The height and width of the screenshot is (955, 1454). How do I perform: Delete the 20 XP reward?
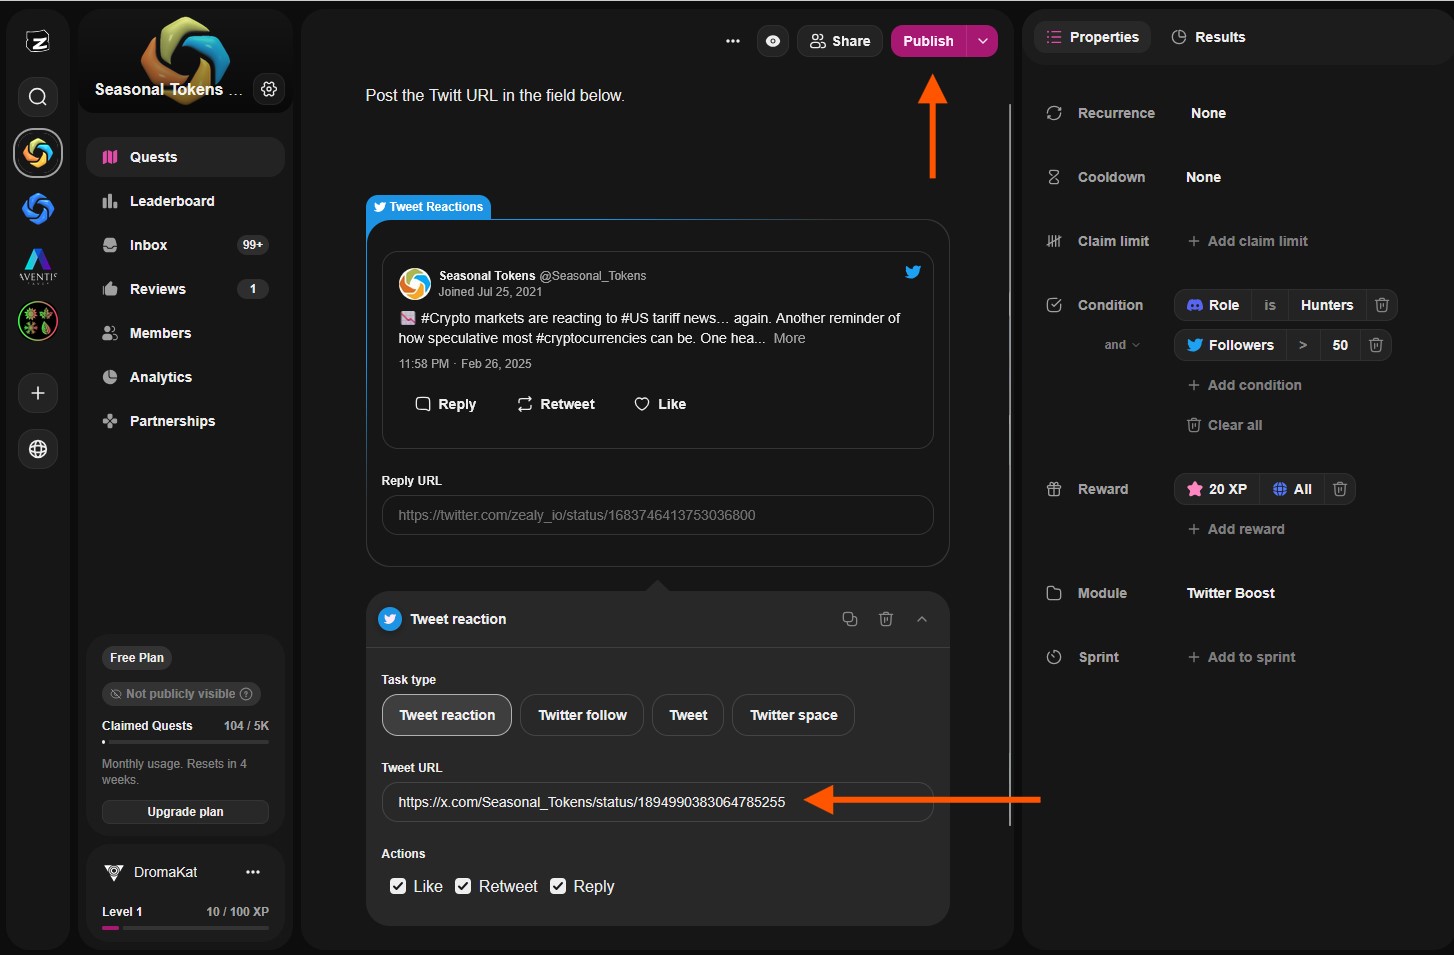click(x=1340, y=489)
